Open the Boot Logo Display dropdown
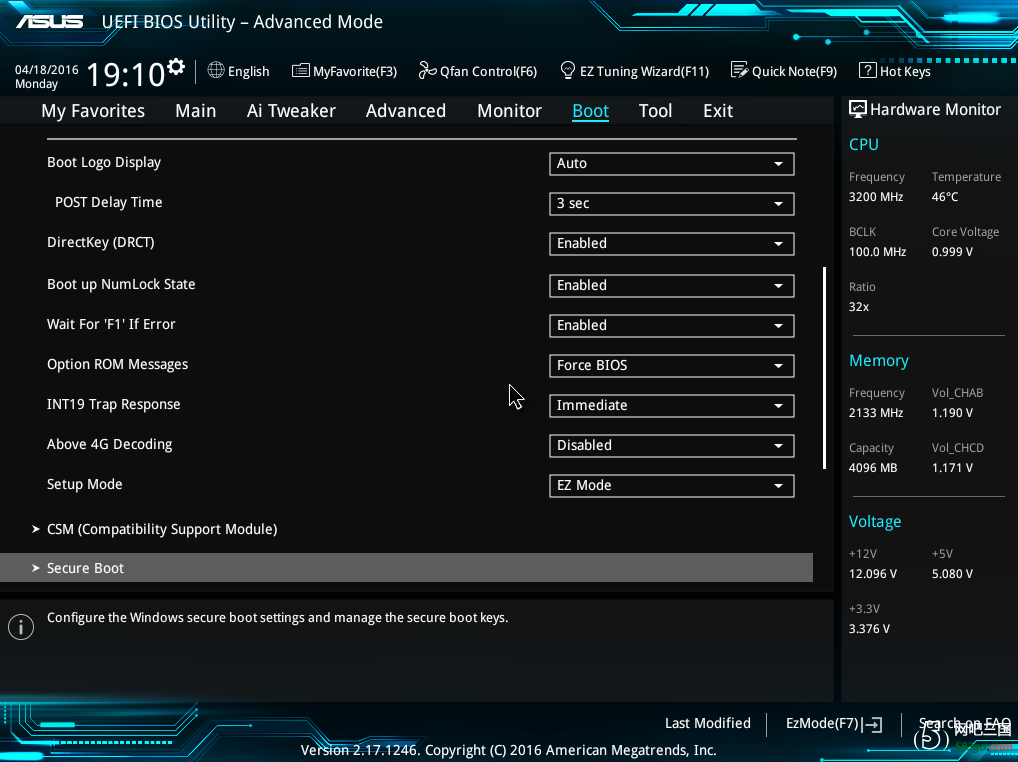The image size is (1018, 762). [671, 164]
